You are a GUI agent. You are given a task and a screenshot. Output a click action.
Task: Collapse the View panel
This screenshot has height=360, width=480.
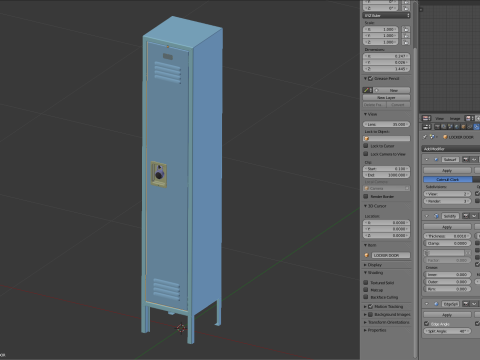coord(366,114)
